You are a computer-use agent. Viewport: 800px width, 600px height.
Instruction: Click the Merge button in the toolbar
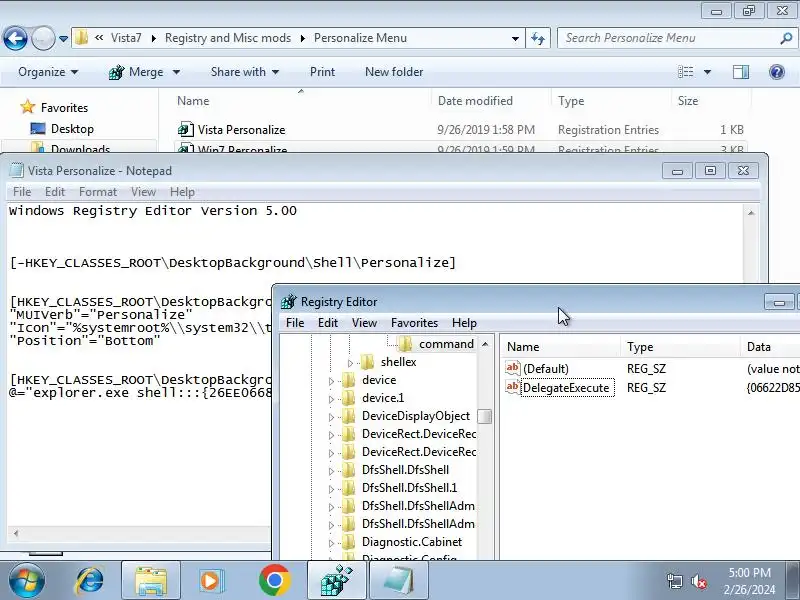pyautogui.click(x=136, y=72)
